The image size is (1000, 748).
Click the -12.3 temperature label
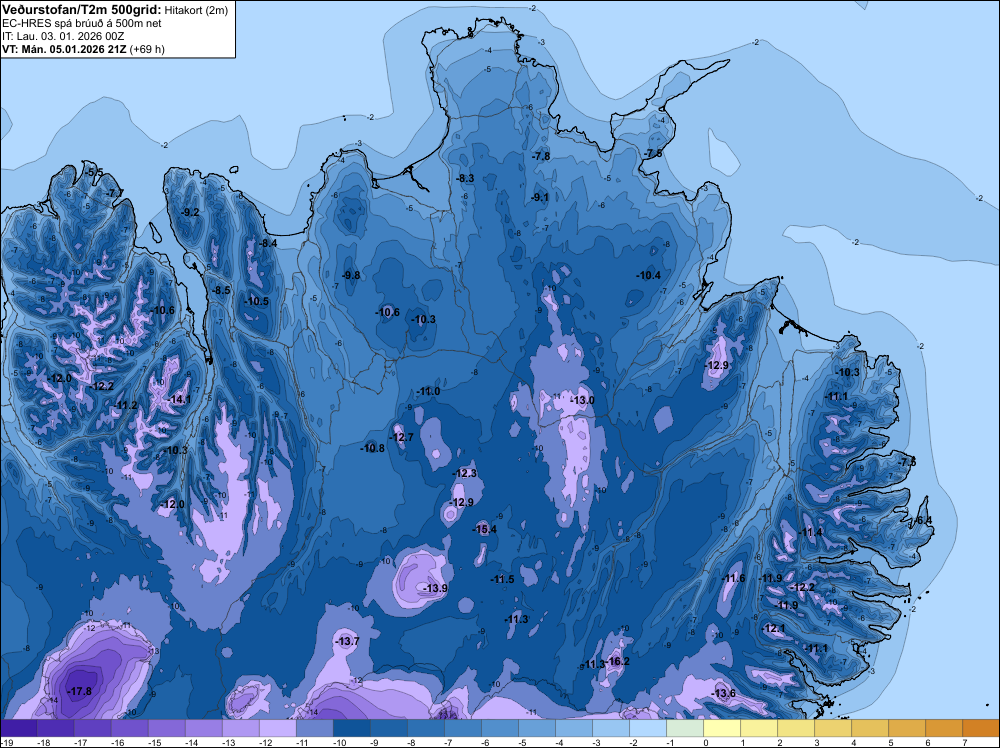click(464, 473)
